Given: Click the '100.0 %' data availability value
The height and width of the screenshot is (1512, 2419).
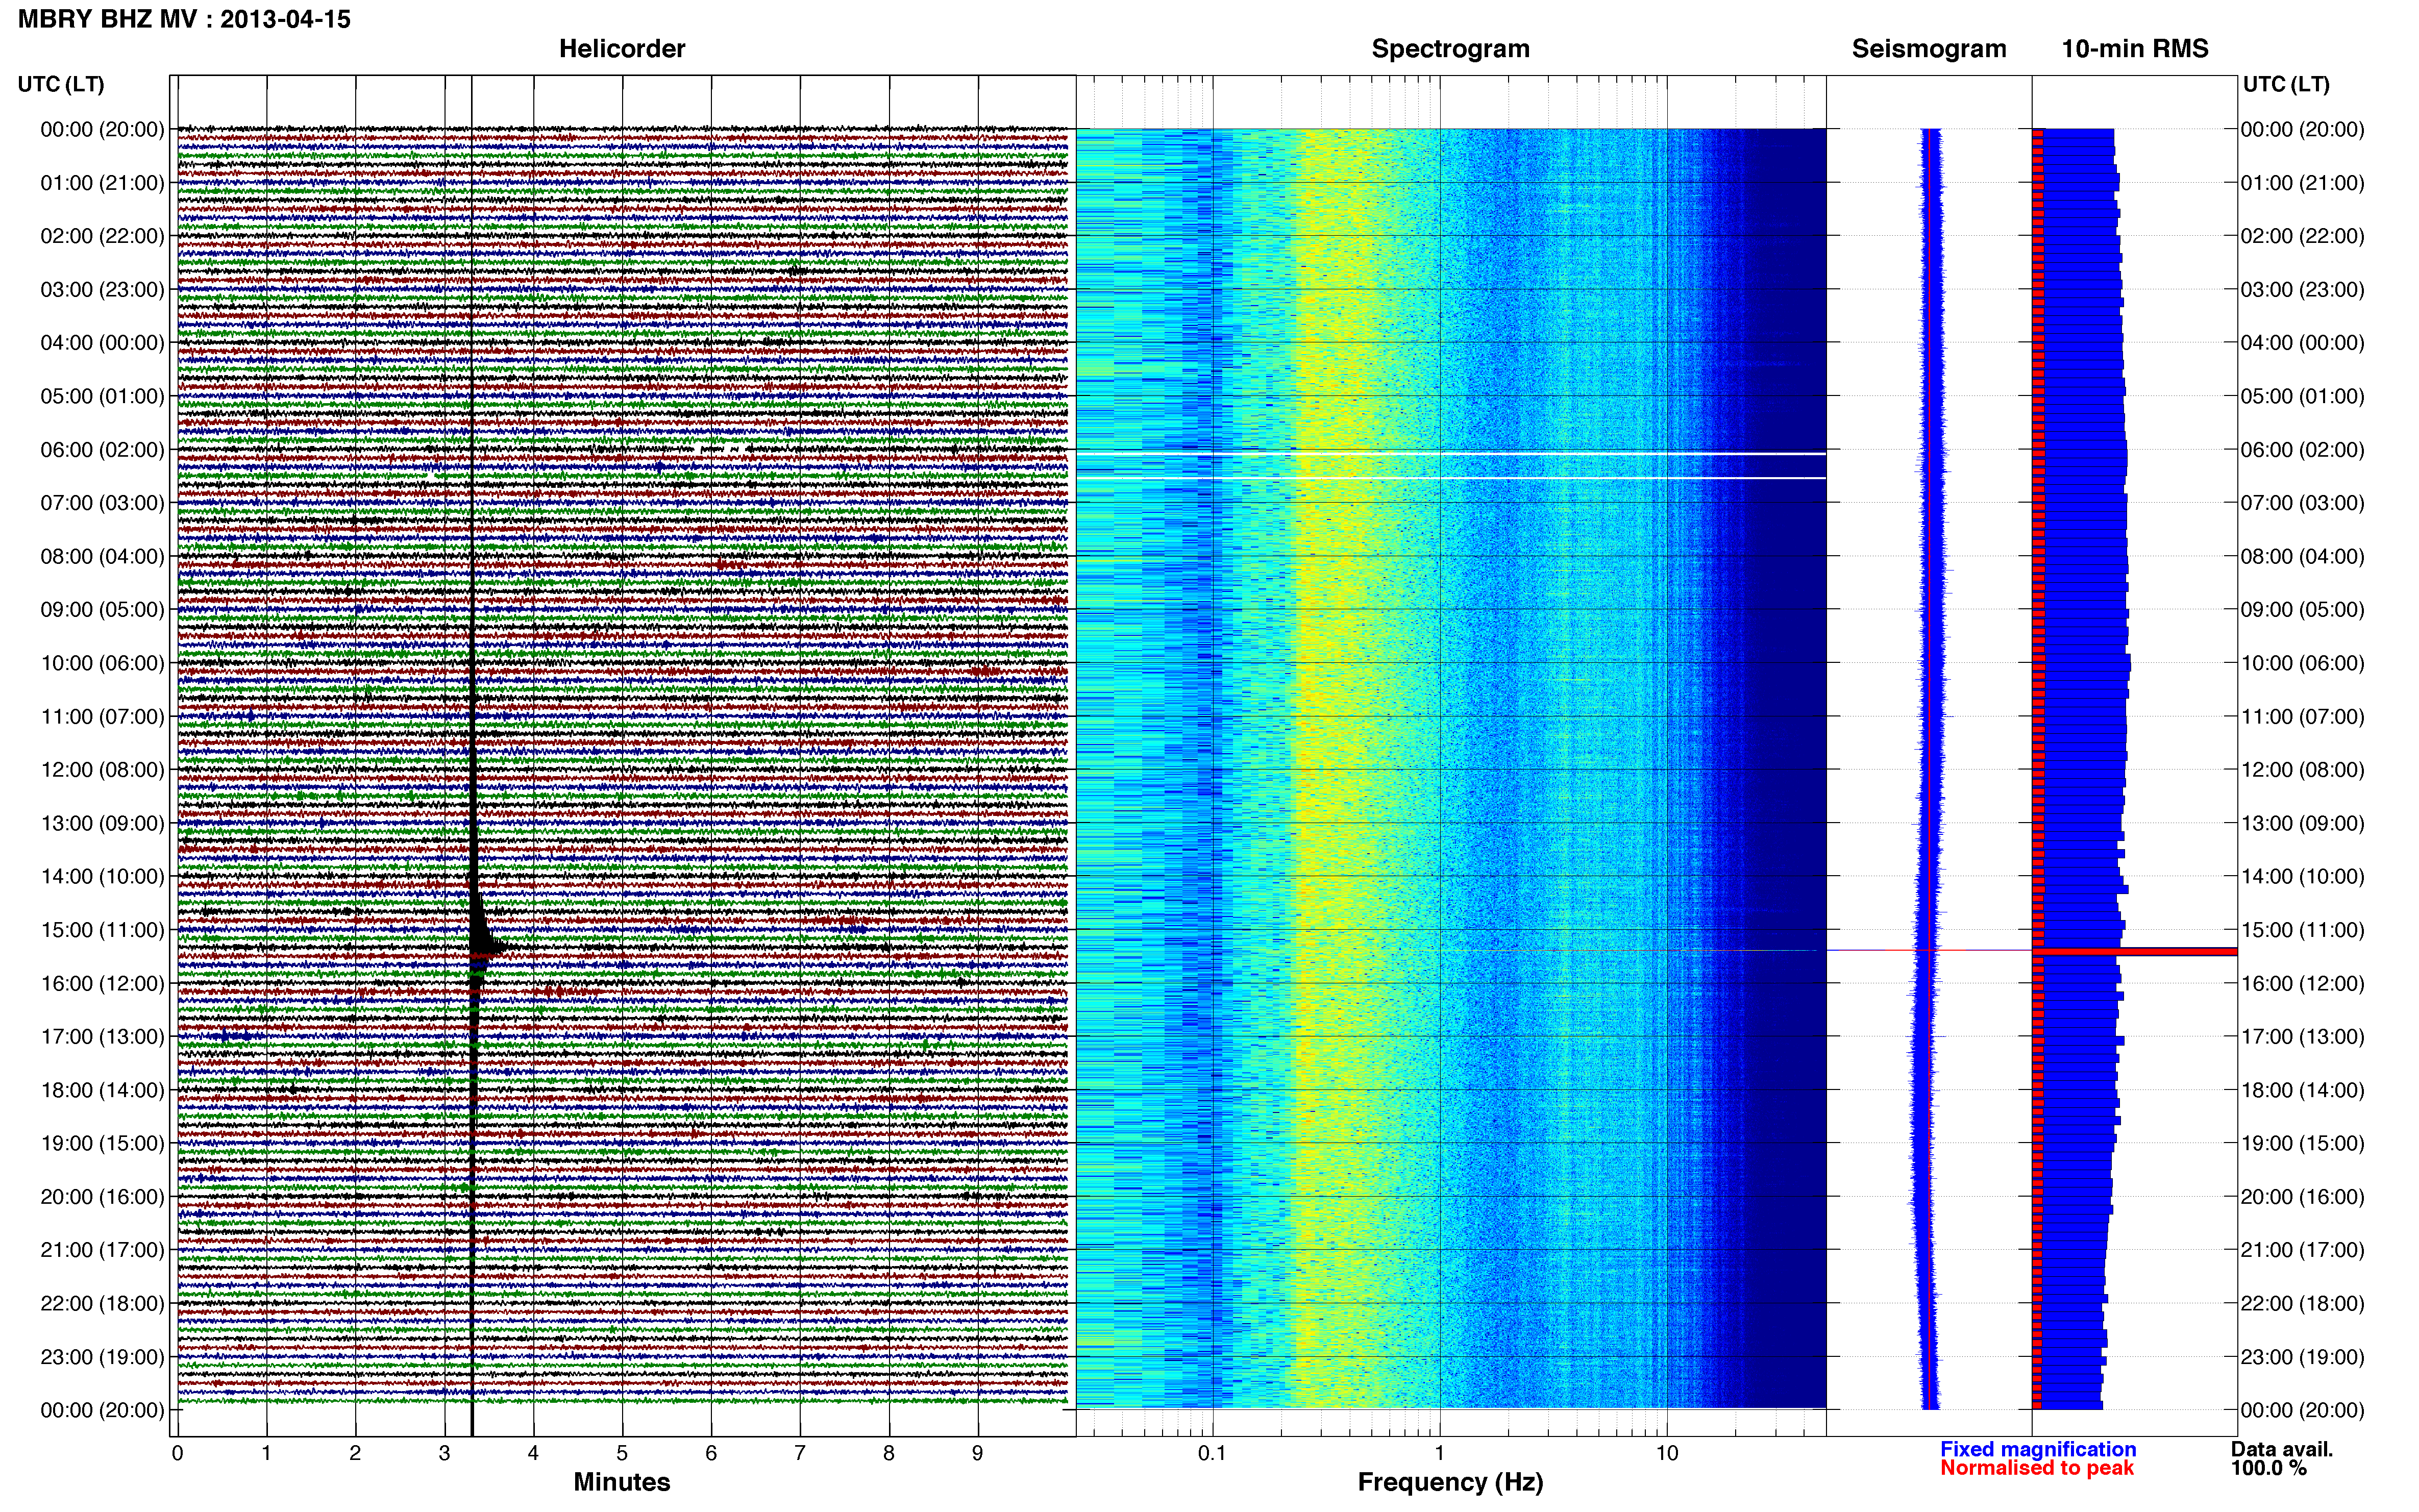Looking at the screenshot, I should tap(2268, 1468).
